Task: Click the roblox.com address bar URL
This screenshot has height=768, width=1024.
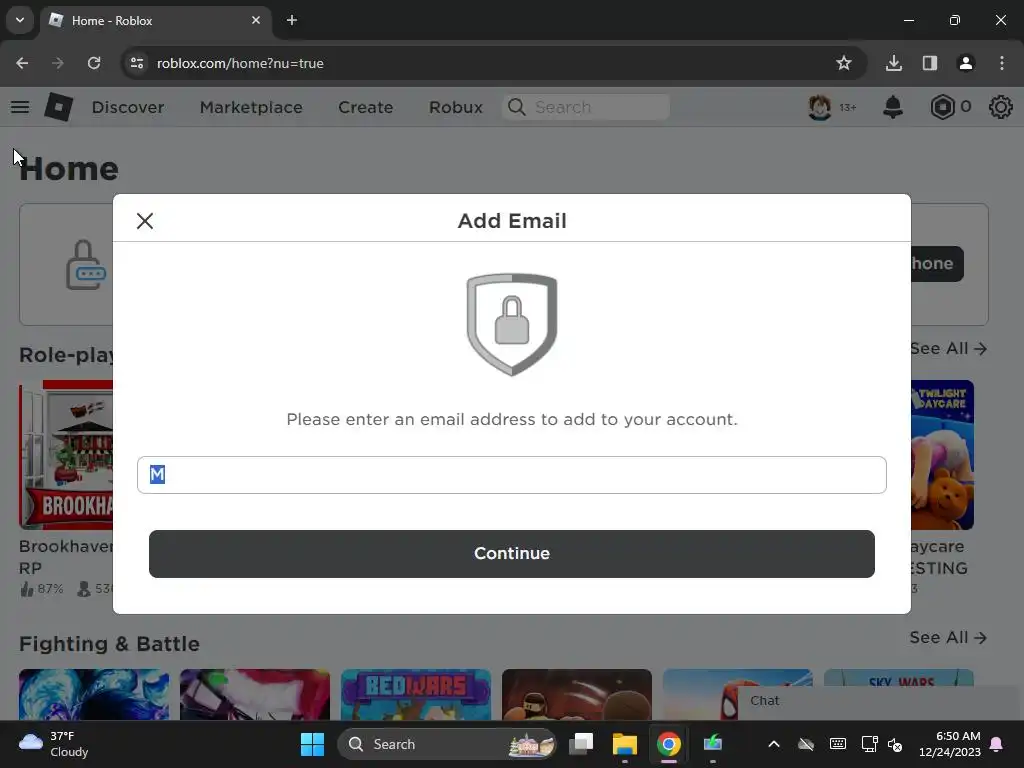Action: (240, 63)
